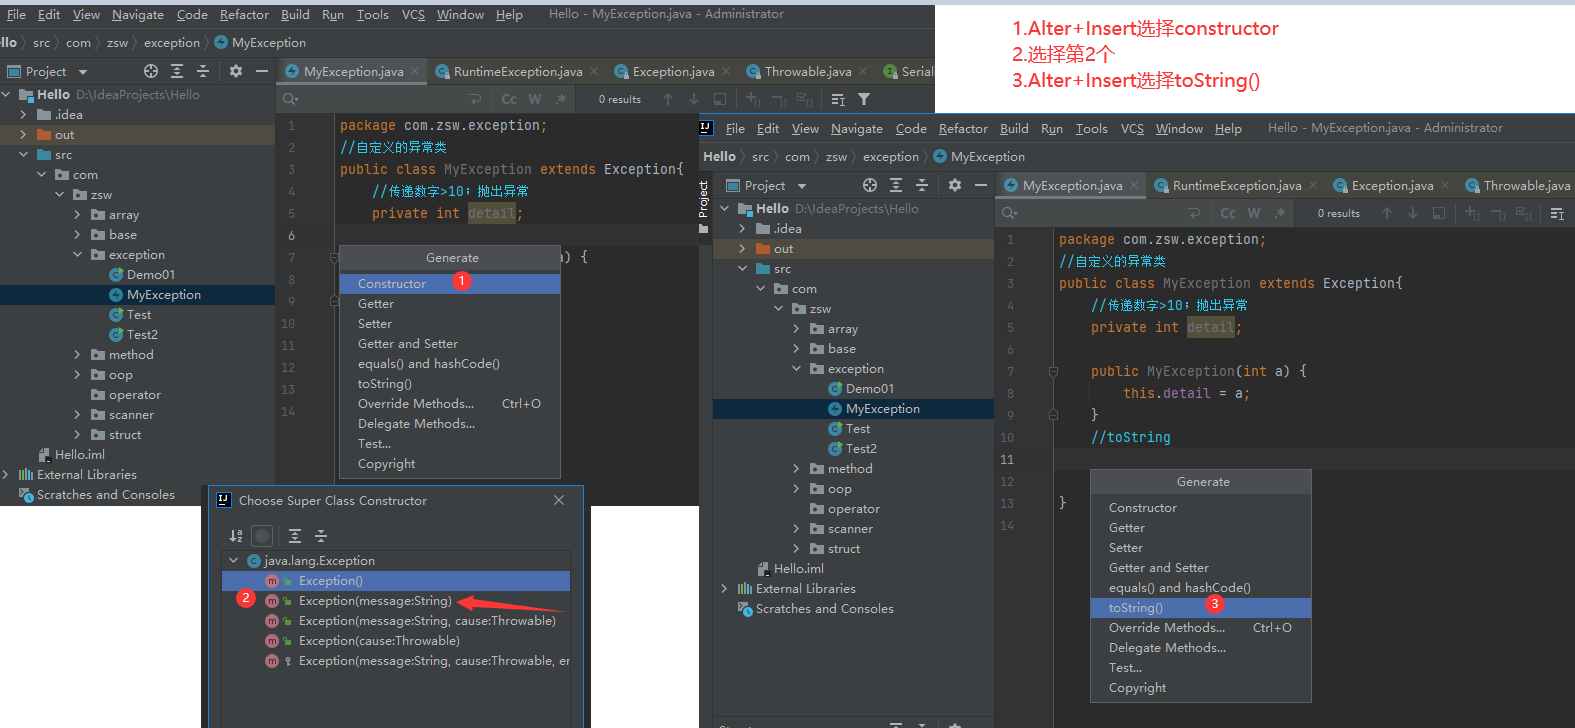1575x728 pixels.
Task: Expand the scanner folder in right window tree
Action: (x=796, y=528)
